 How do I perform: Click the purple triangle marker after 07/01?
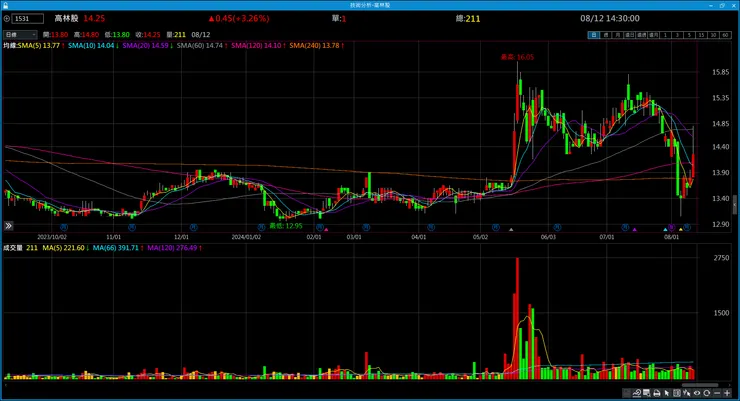[634, 230]
